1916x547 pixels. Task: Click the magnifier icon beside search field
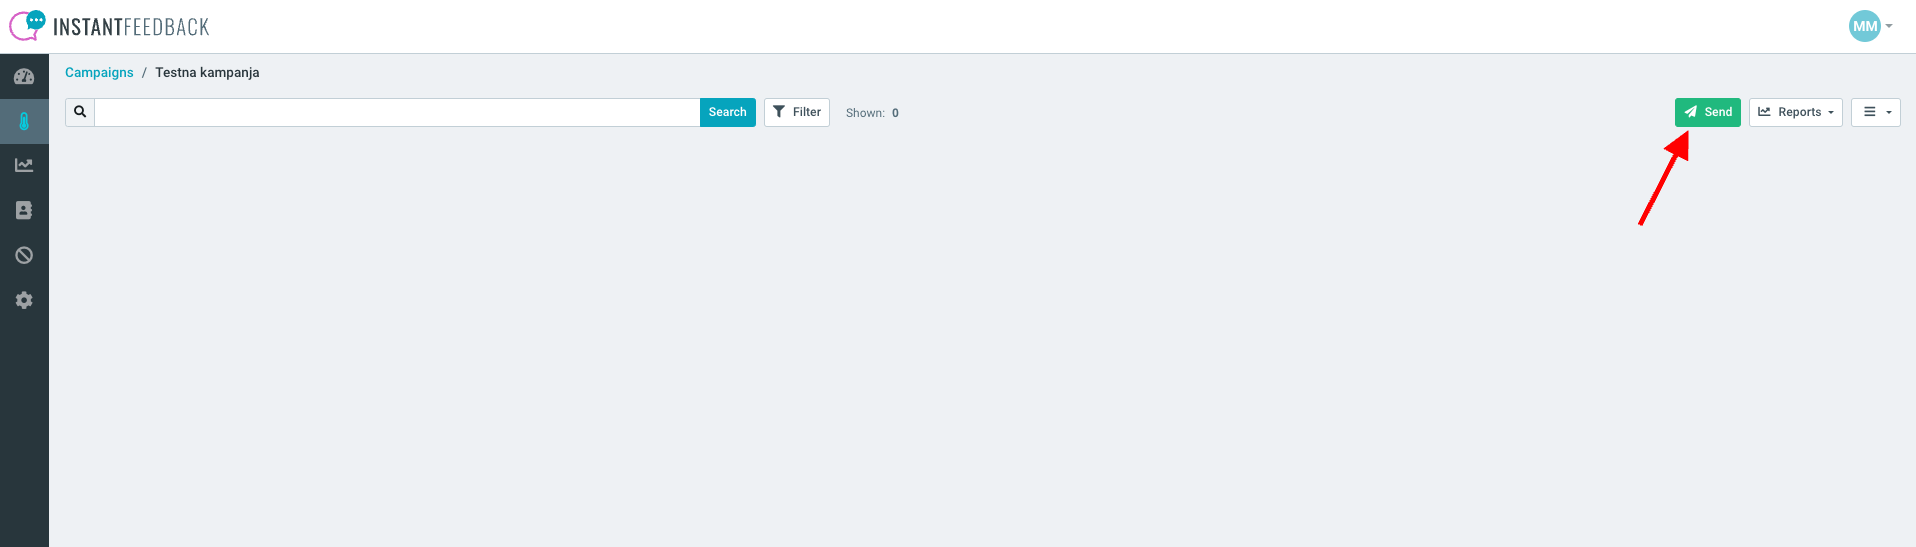(80, 112)
